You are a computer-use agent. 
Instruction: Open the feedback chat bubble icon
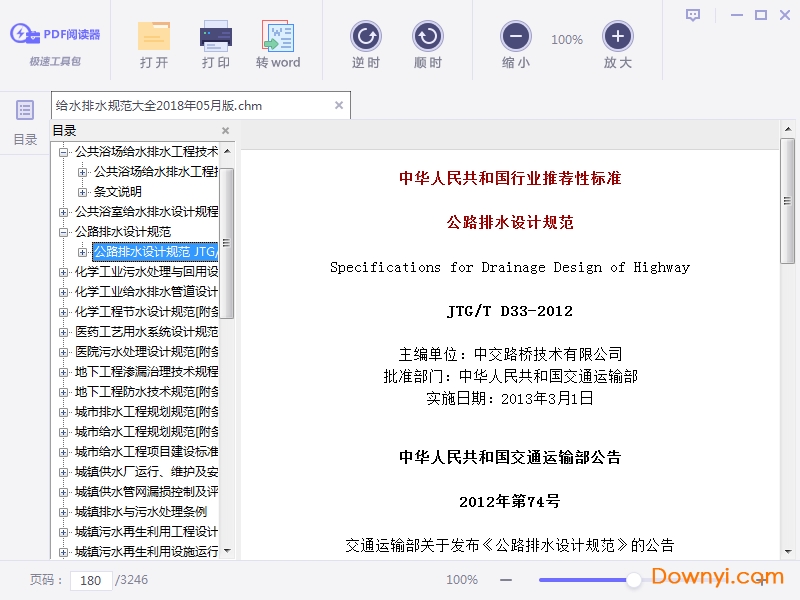[x=693, y=15]
